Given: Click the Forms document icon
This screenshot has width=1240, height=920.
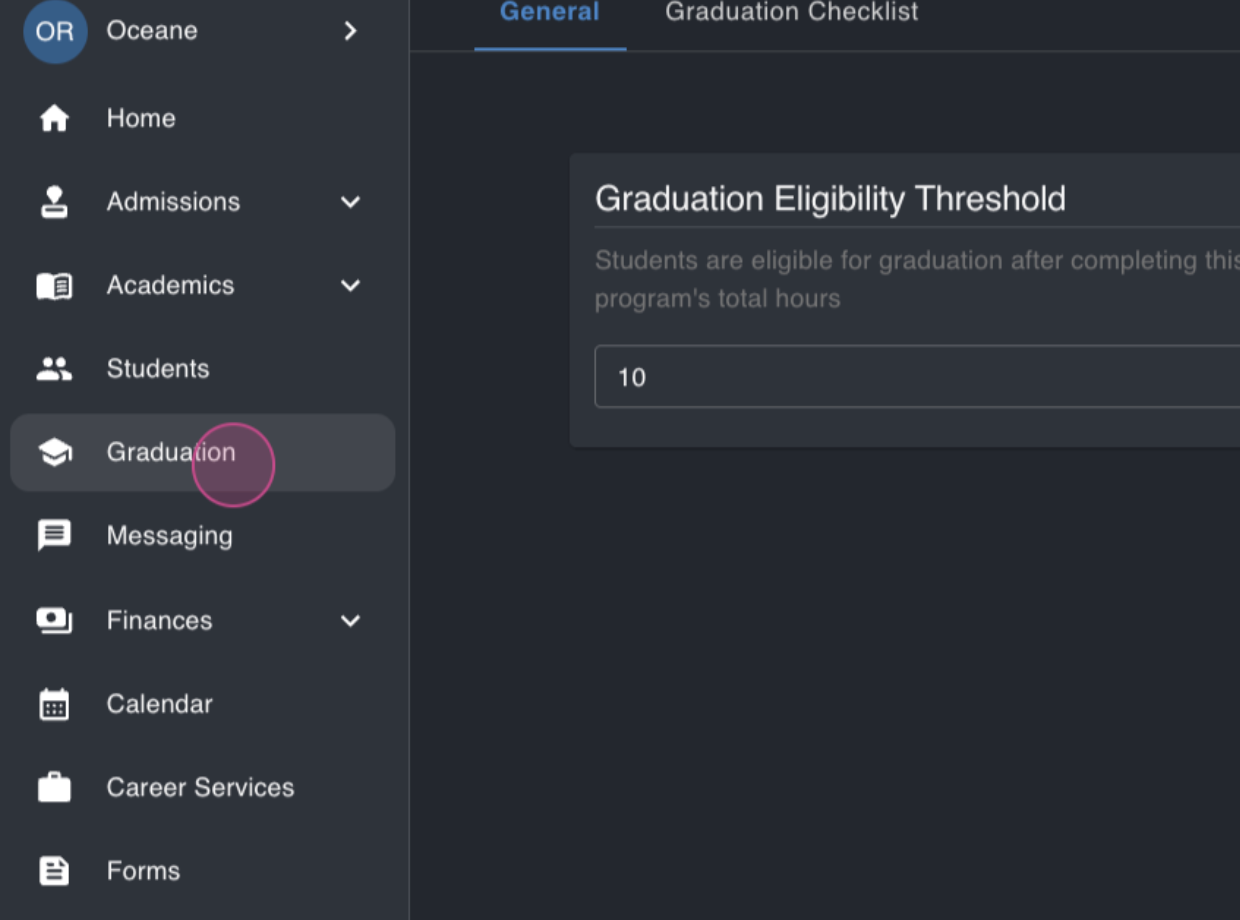Looking at the screenshot, I should pyautogui.click(x=54, y=871).
